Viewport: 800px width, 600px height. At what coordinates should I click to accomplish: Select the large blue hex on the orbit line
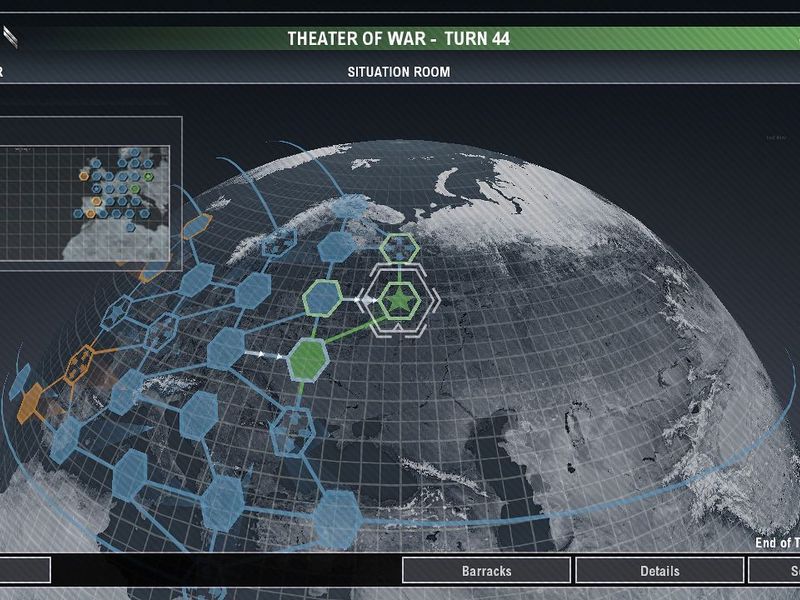click(x=337, y=519)
